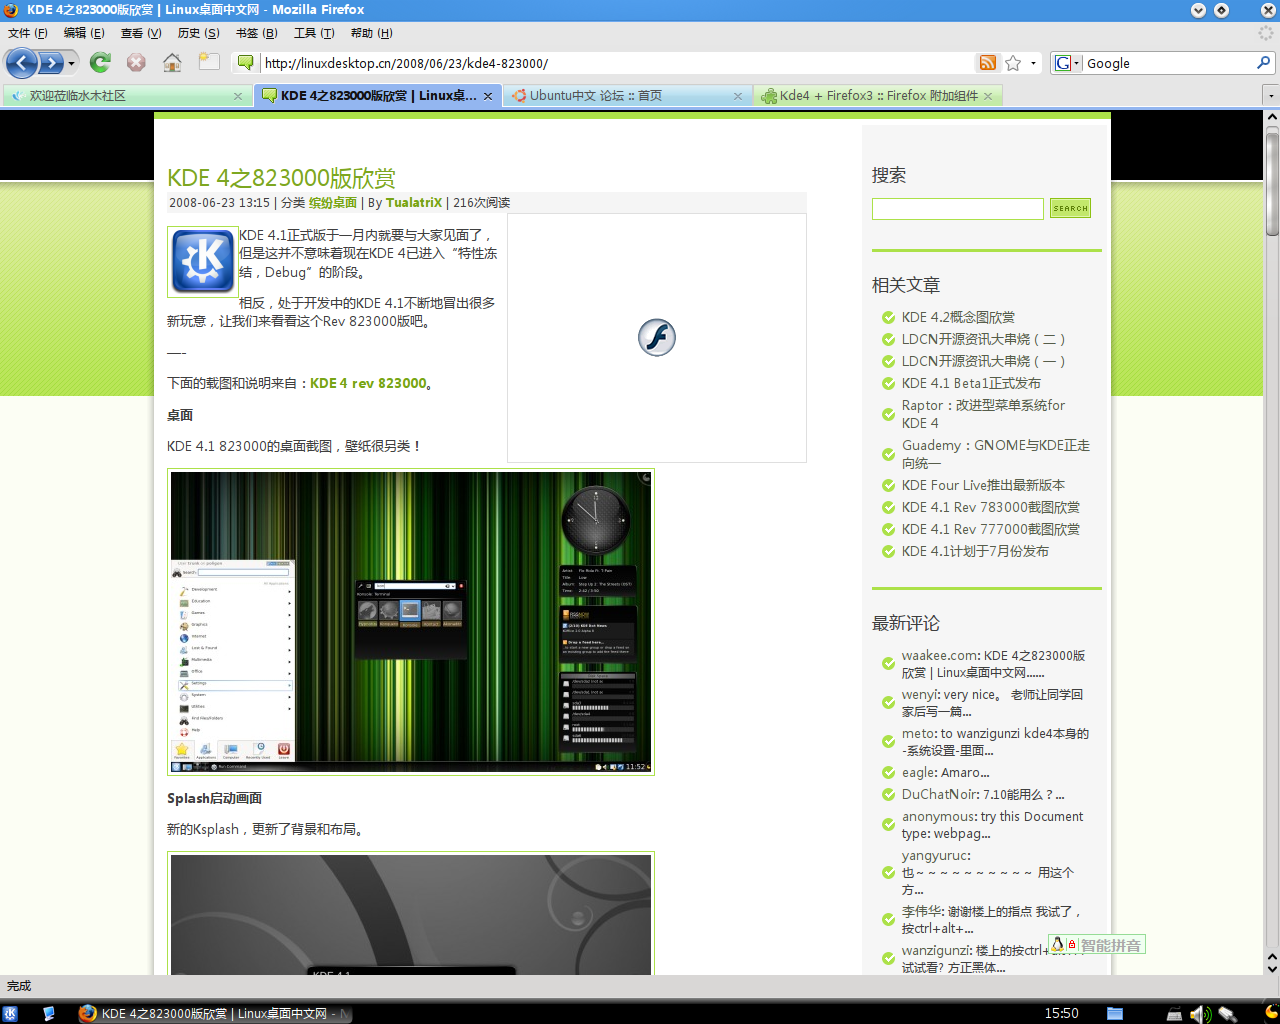The width and height of the screenshot is (1280, 1024).
Task: Close the 欢迎莅临水木社区 tab
Action: [x=238, y=96]
